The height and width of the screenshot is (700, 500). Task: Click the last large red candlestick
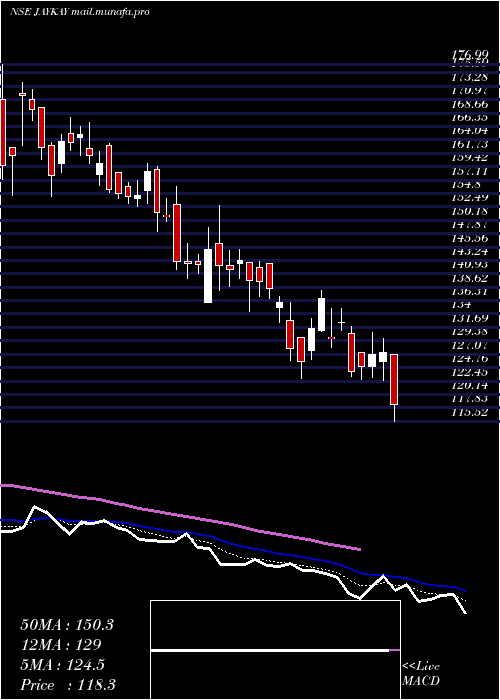pos(394,379)
